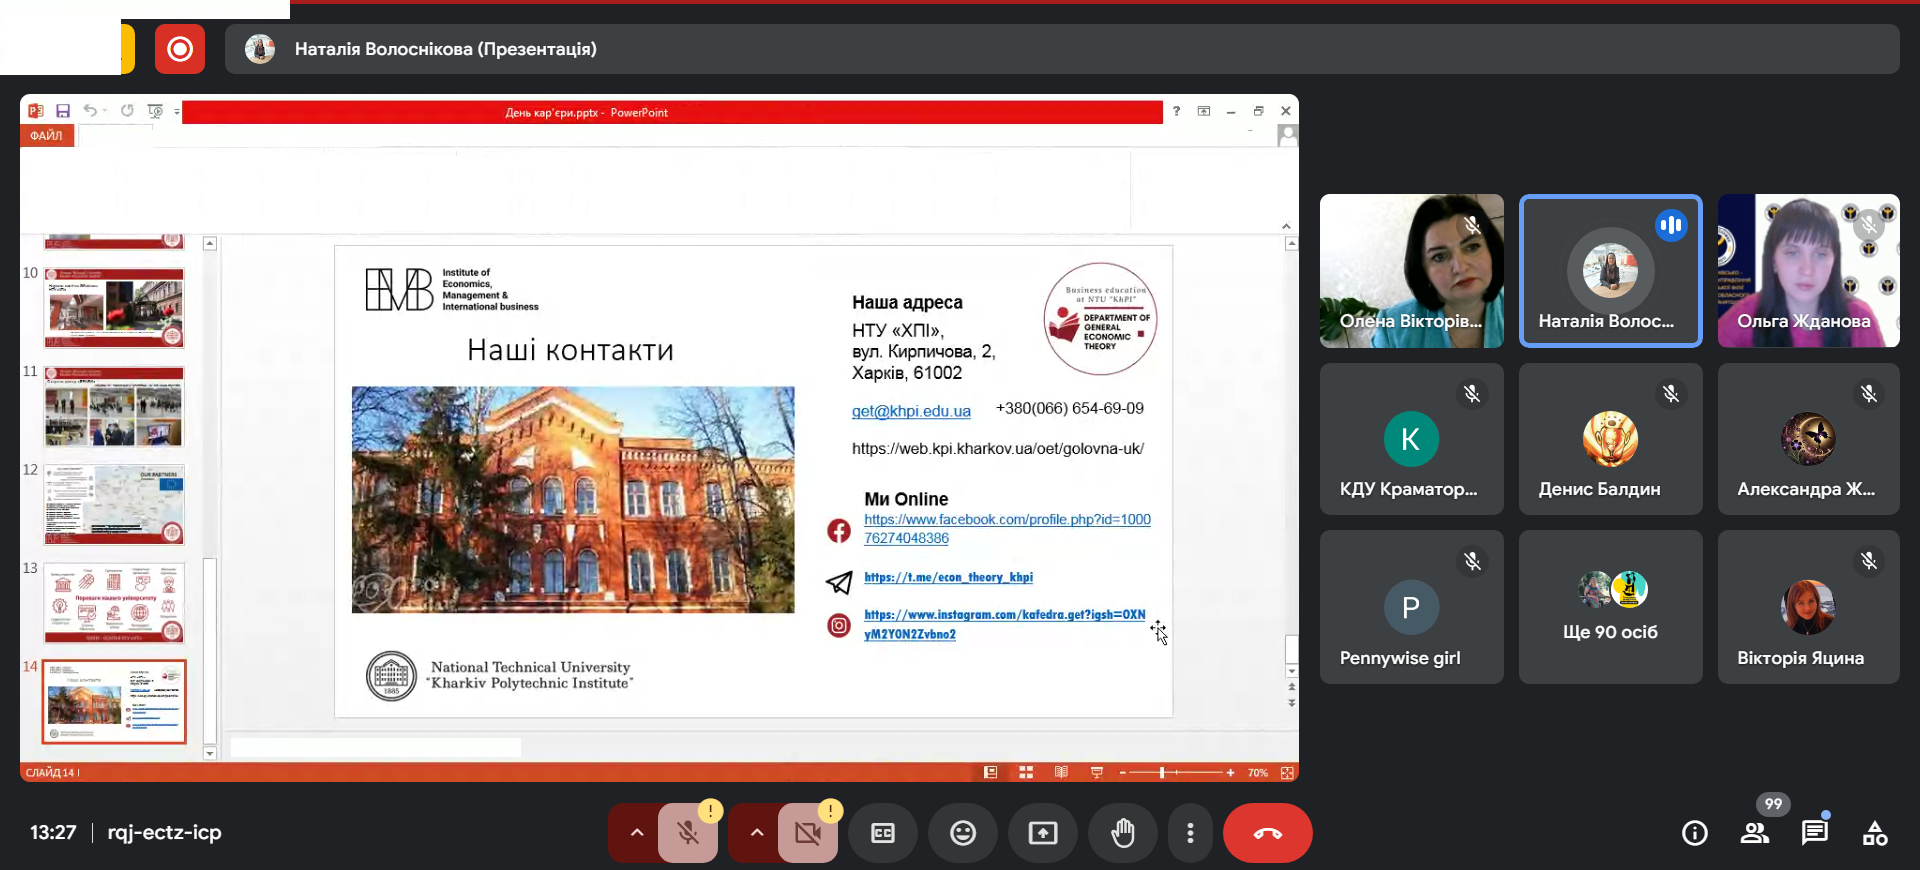The image size is (1920, 870).
Task: Open the activities shapes icon
Action: coord(1874,833)
